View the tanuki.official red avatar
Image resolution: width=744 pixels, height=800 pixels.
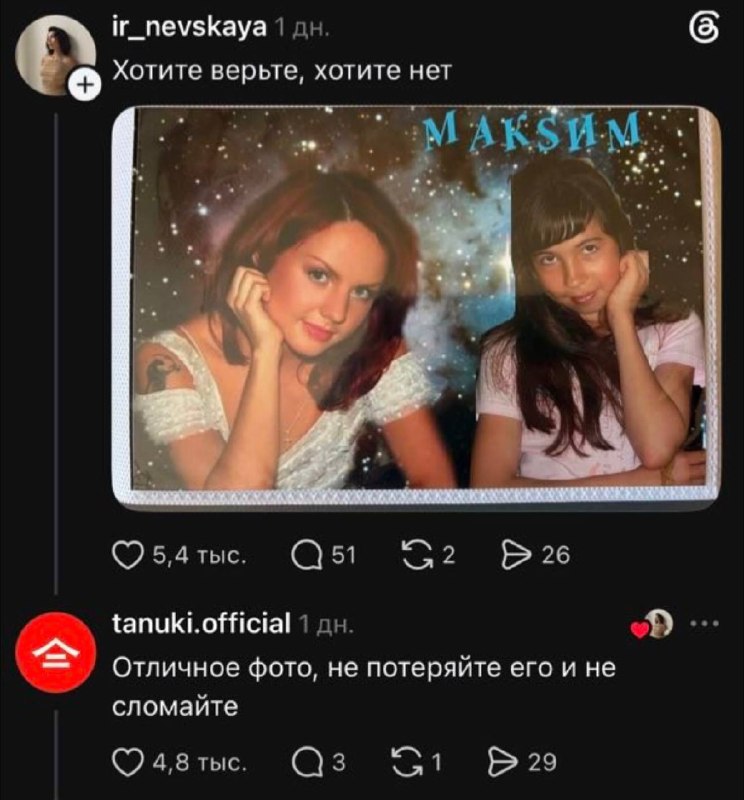point(56,653)
